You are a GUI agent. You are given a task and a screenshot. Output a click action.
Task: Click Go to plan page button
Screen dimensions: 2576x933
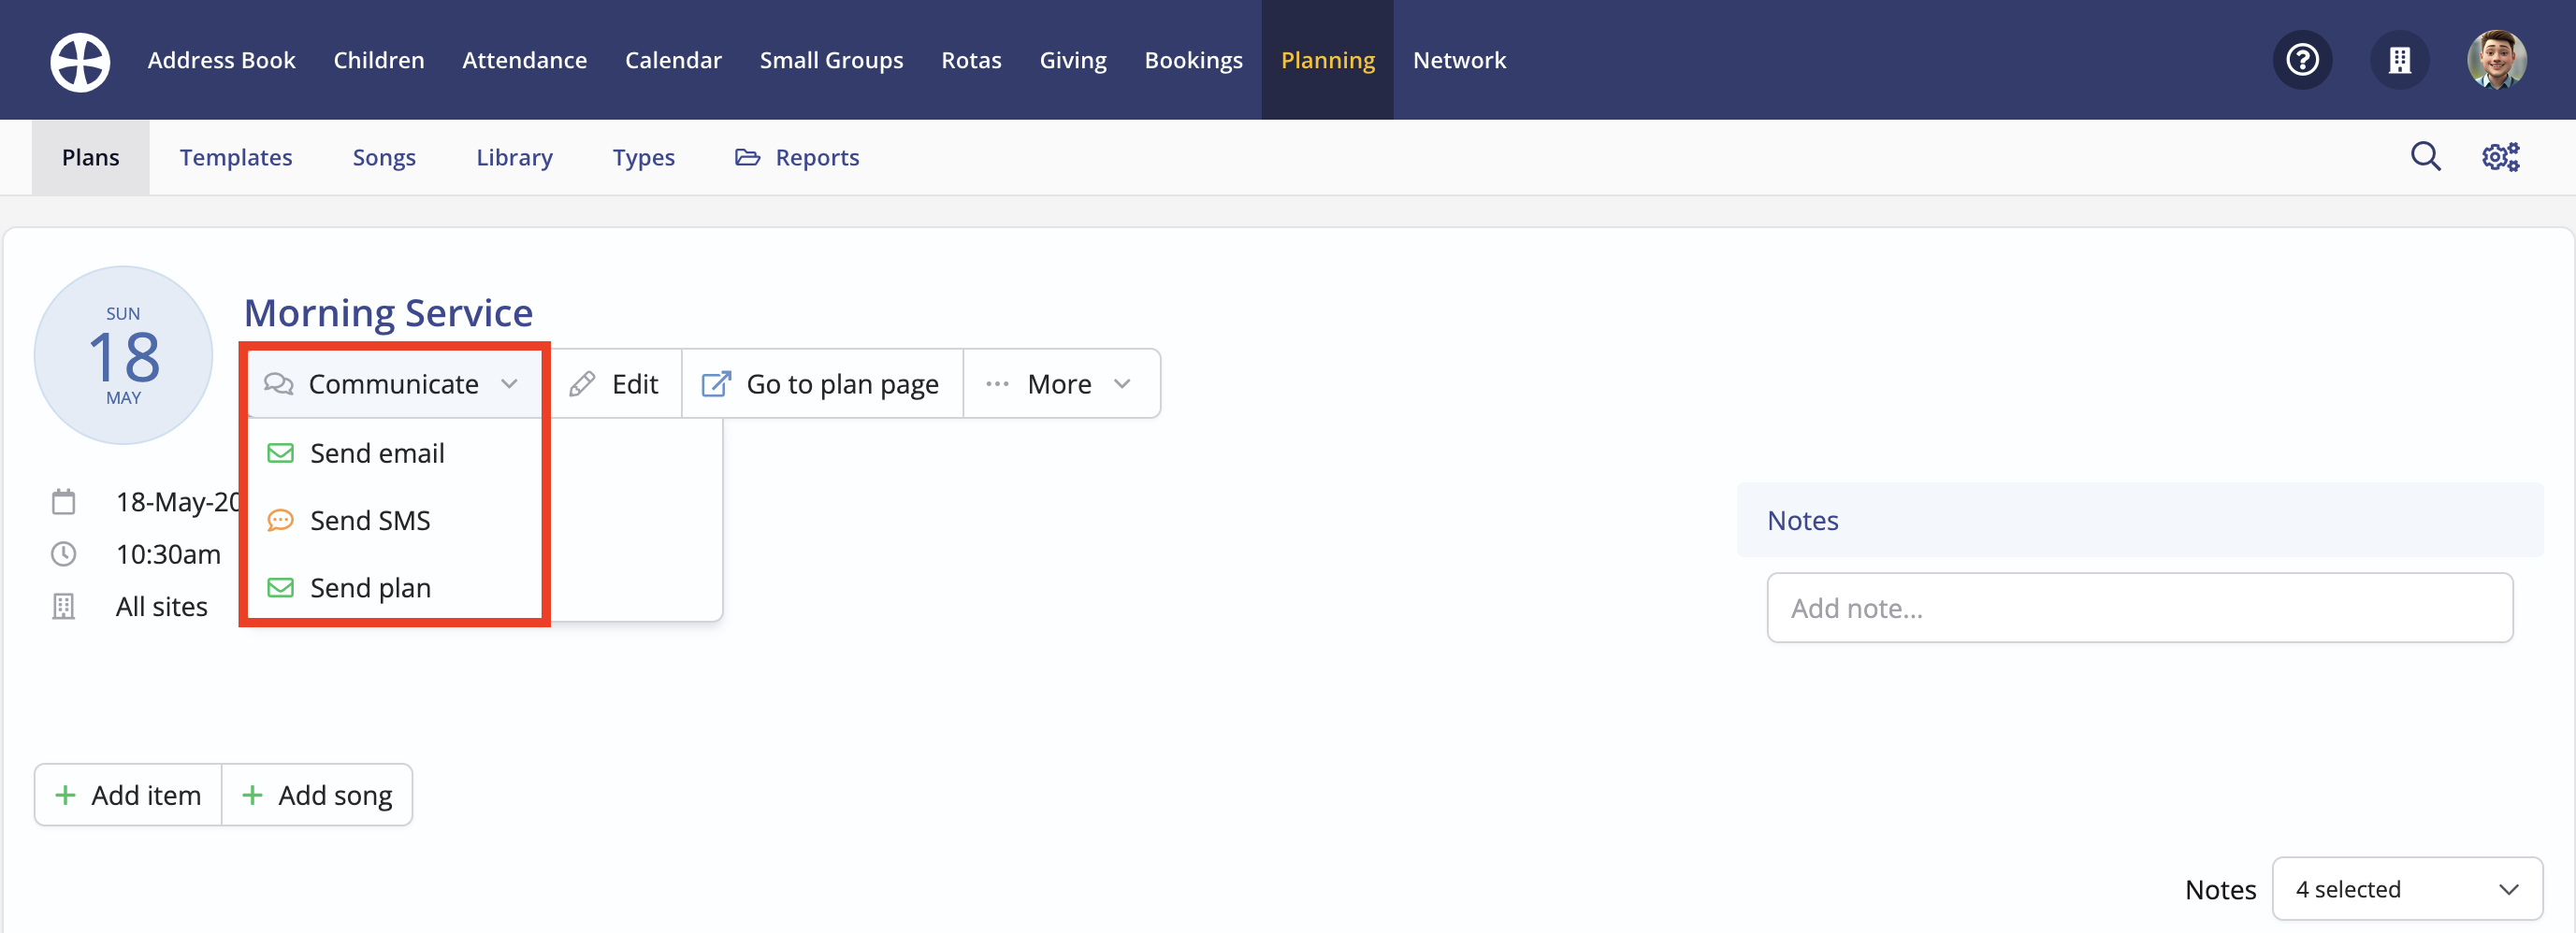[x=822, y=384]
